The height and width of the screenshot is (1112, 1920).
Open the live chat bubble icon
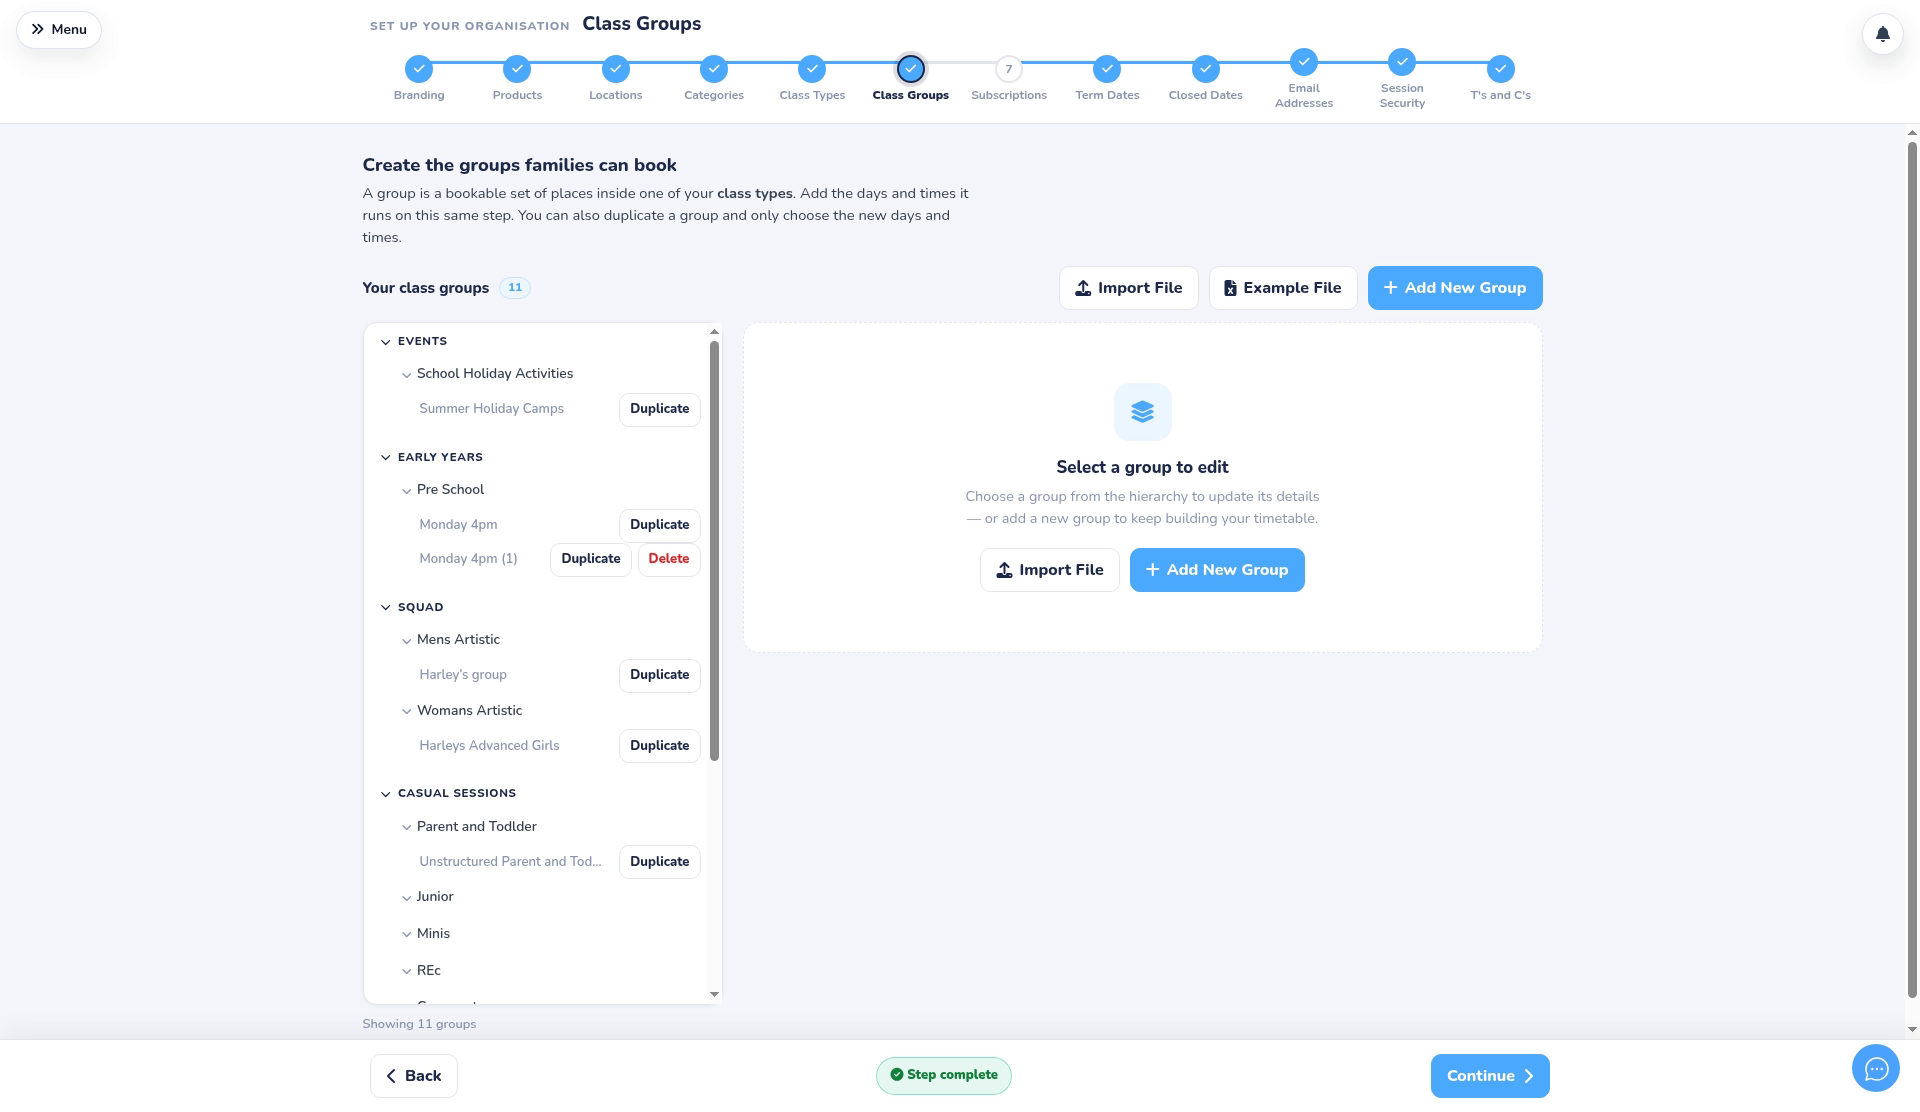(1875, 1069)
